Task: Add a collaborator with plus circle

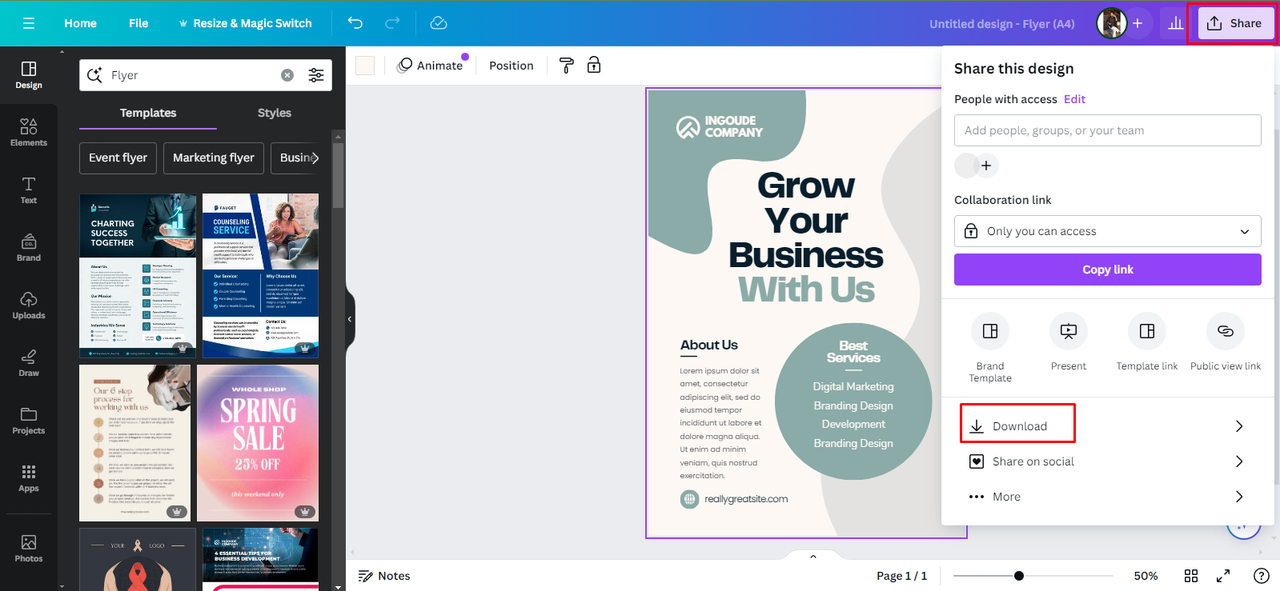Action: click(987, 166)
